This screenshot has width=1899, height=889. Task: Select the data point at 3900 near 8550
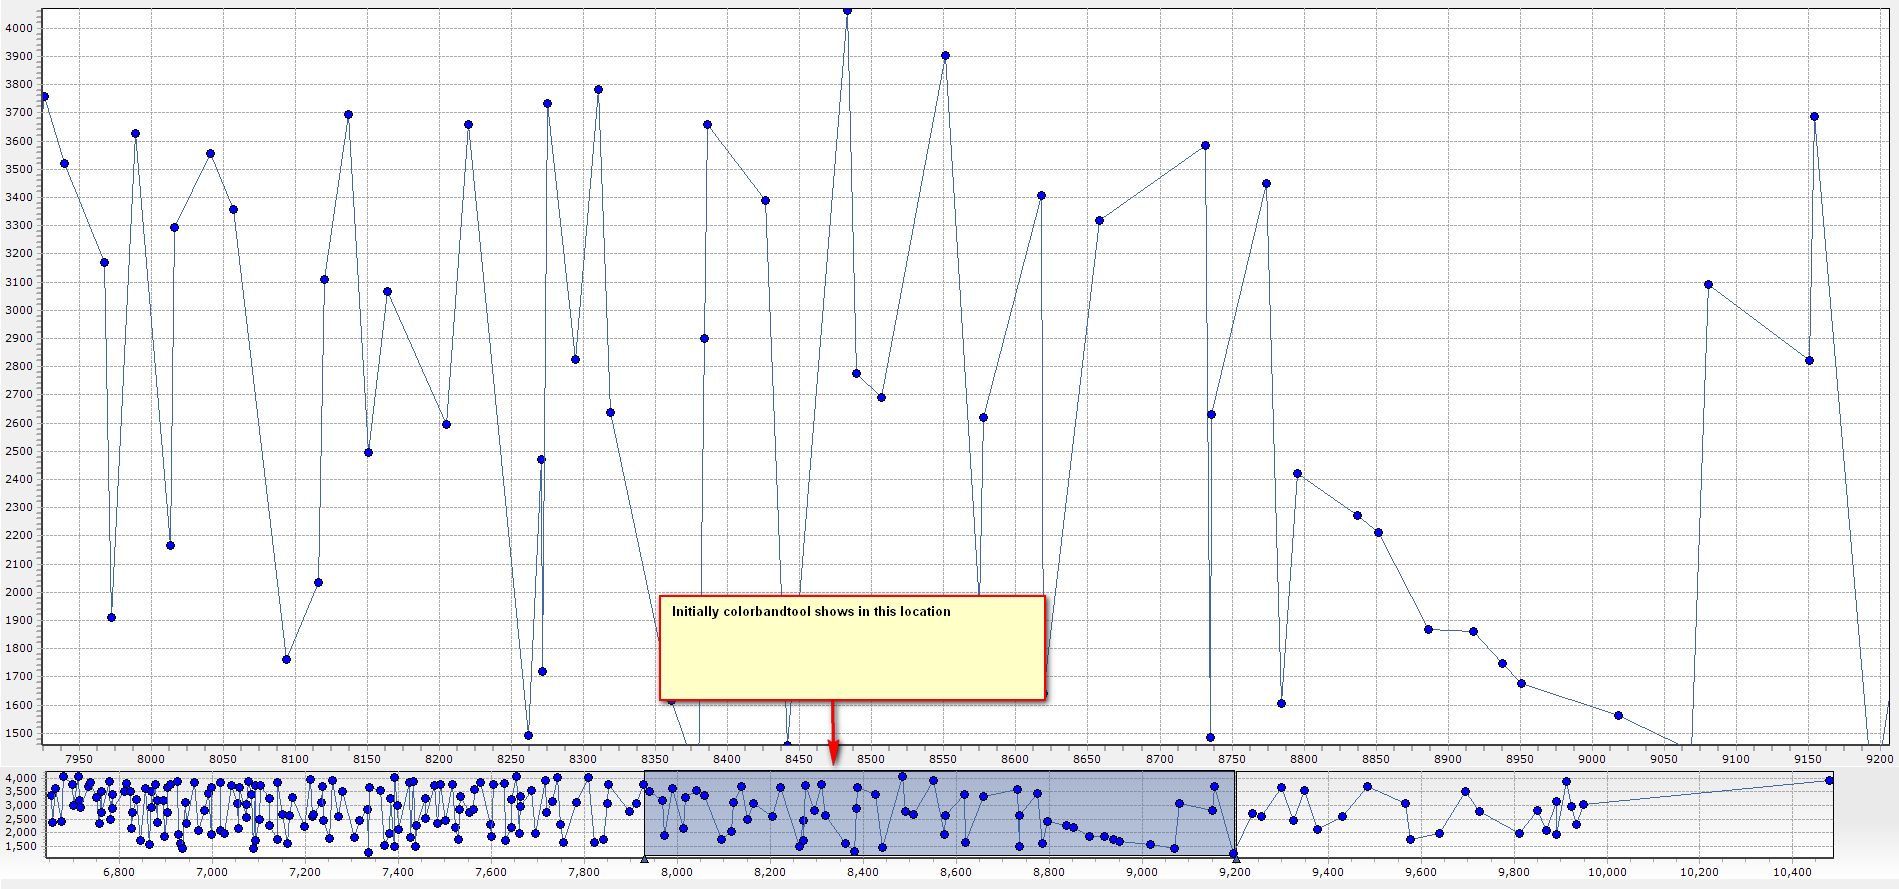tap(945, 56)
